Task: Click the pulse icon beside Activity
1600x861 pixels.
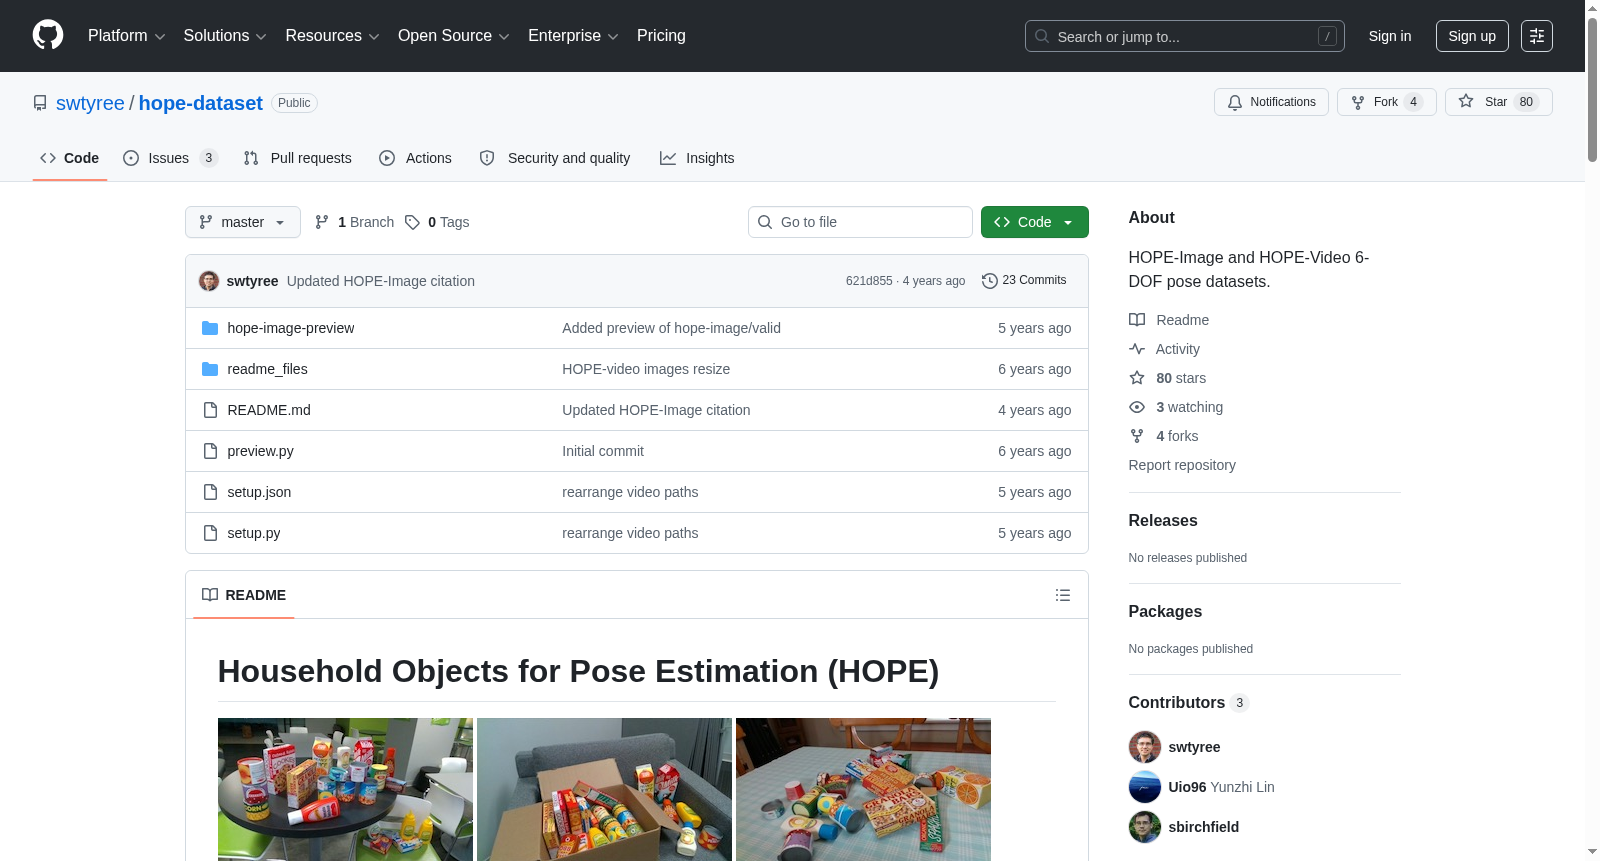Action: coord(1137,349)
